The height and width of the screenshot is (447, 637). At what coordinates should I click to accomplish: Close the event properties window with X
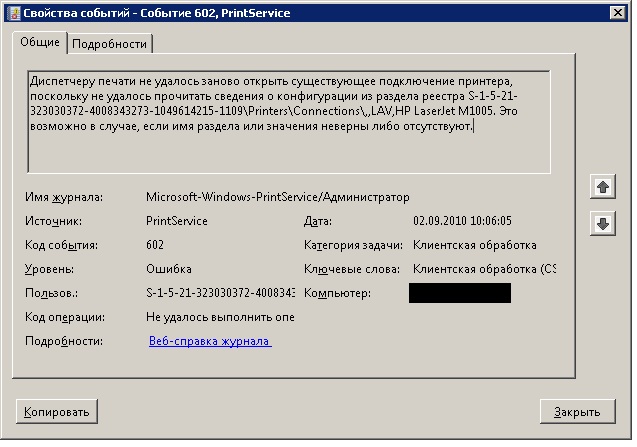click(618, 13)
